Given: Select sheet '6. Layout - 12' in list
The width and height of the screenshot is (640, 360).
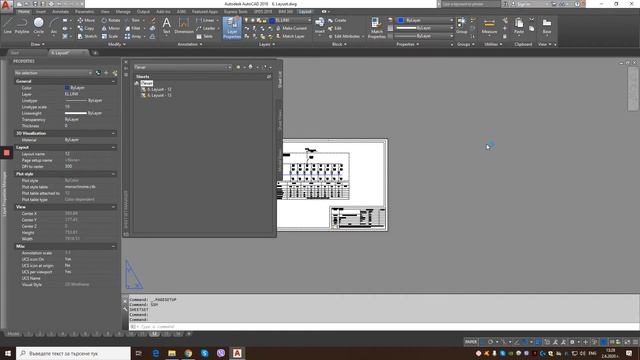Looking at the screenshot, I should [x=156, y=89].
